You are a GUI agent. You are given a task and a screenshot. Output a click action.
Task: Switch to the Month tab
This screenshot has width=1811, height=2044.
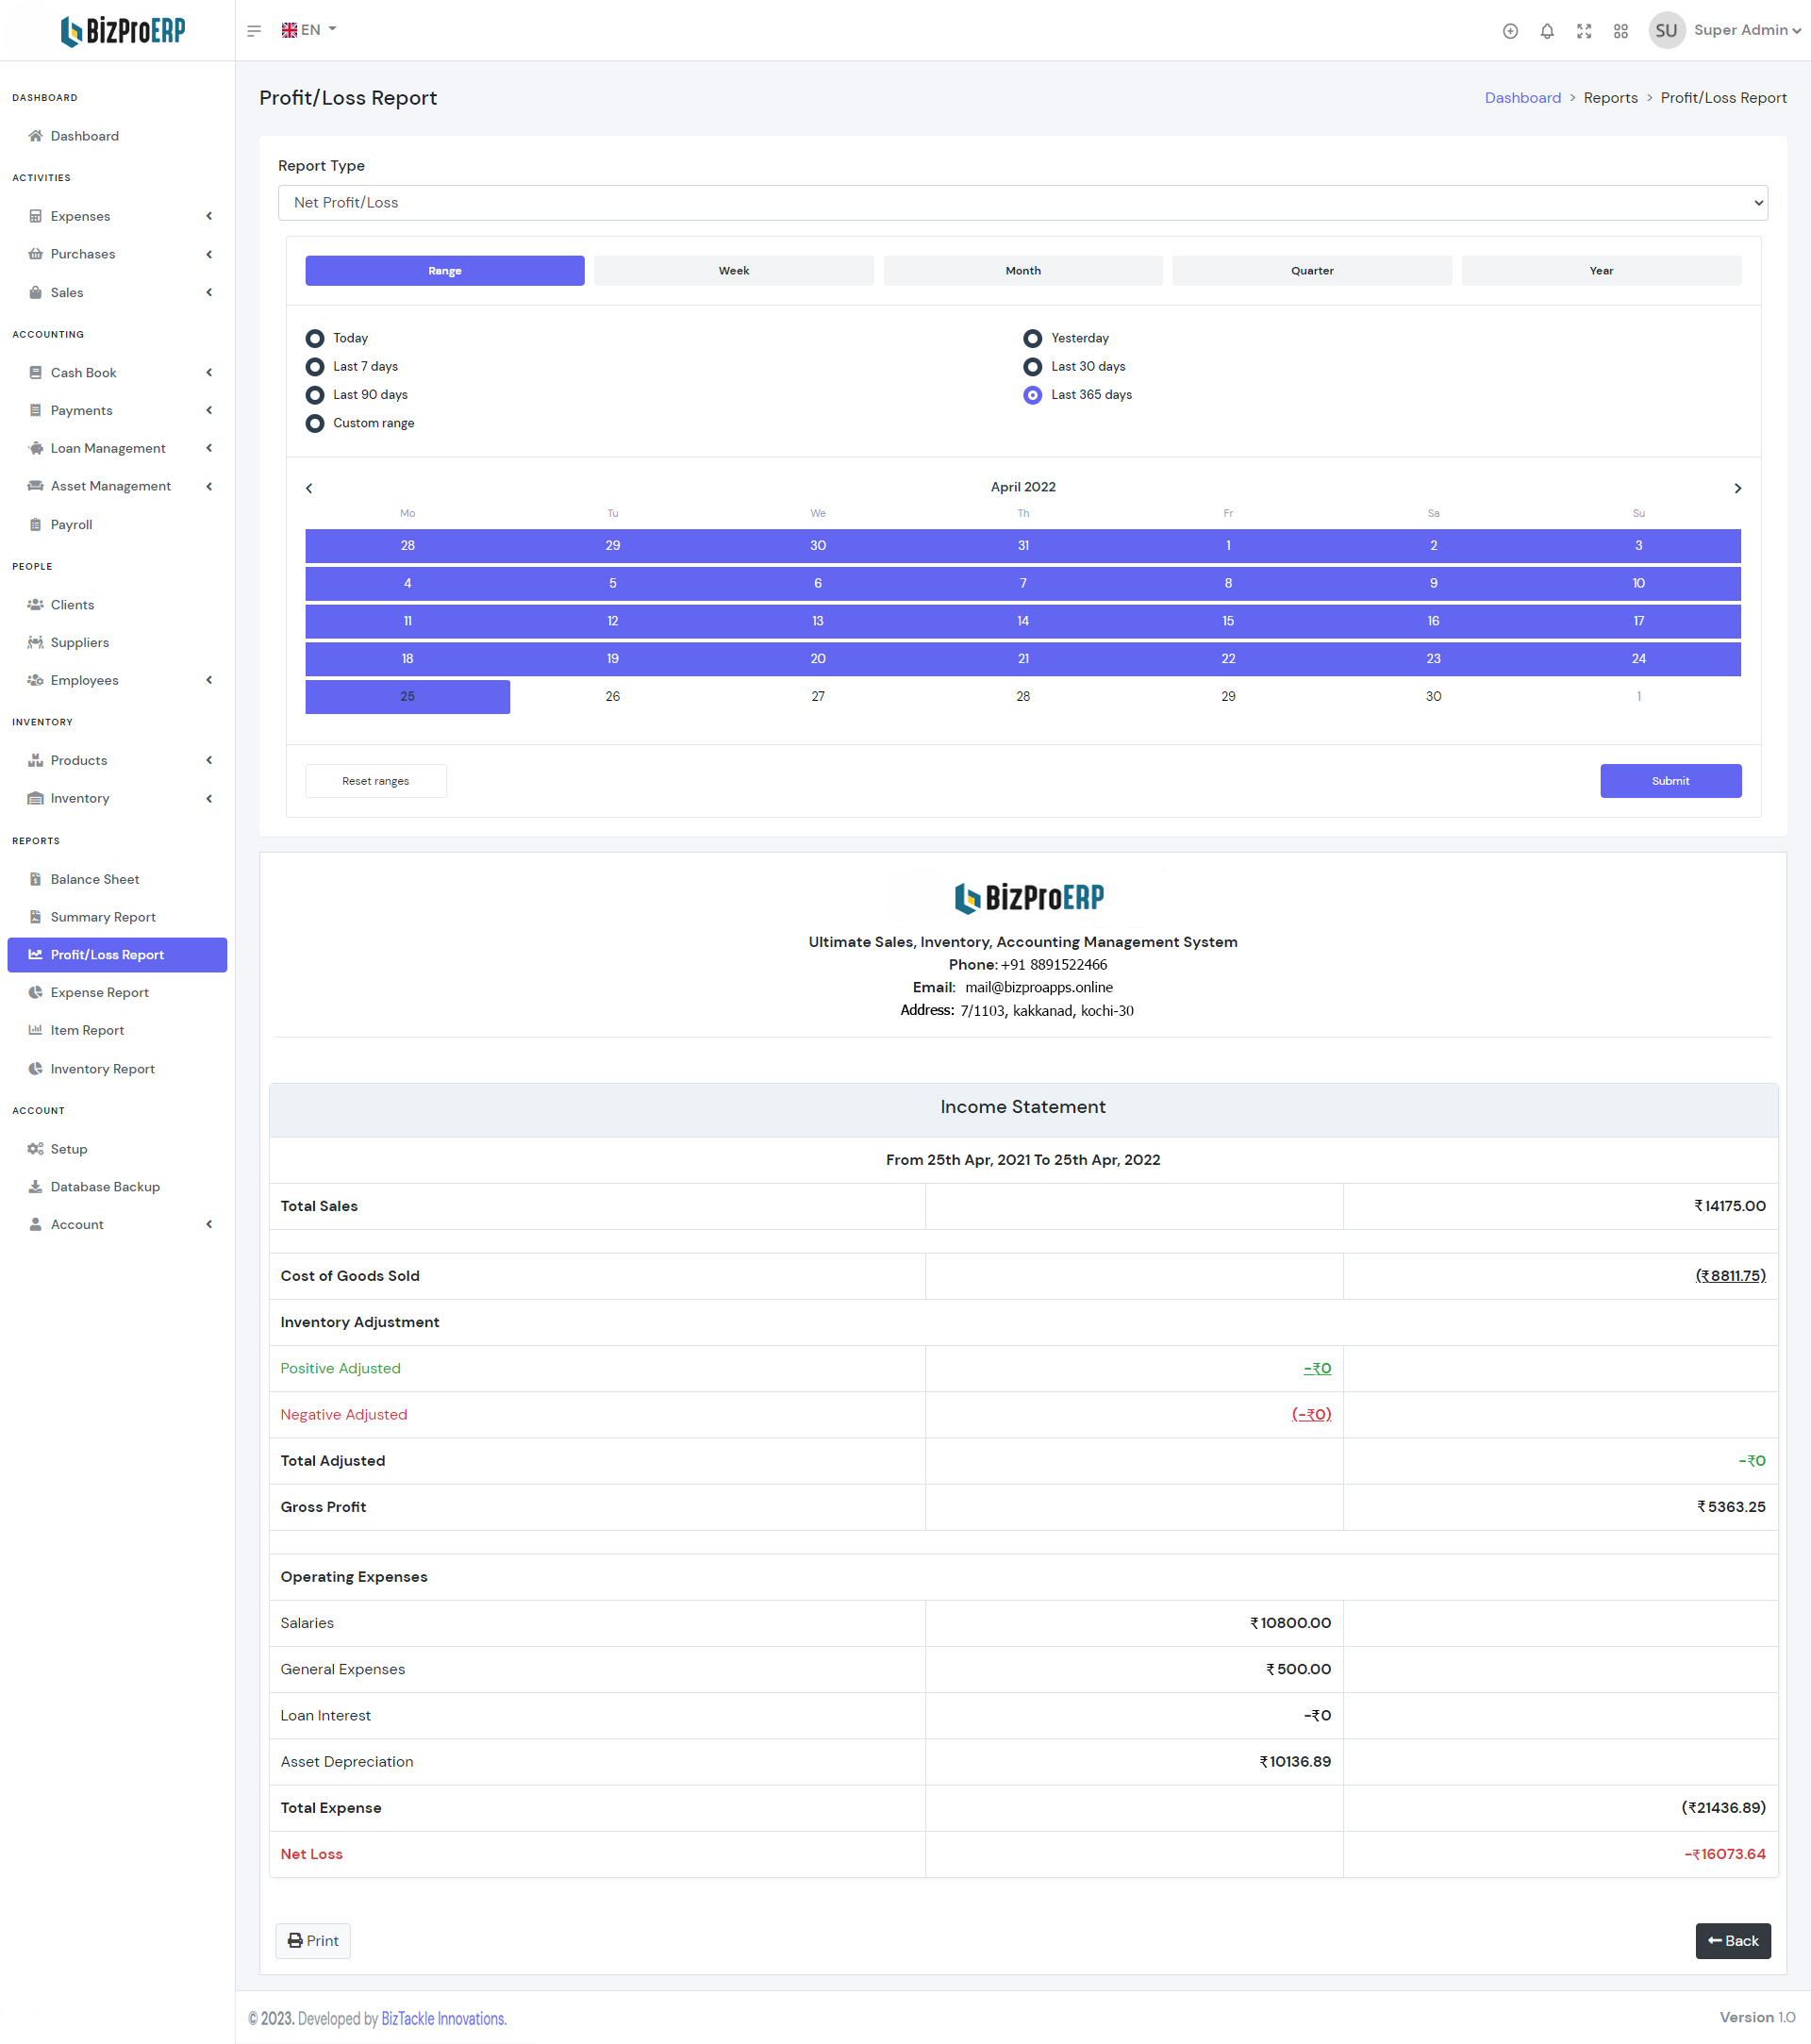tap(1023, 271)
